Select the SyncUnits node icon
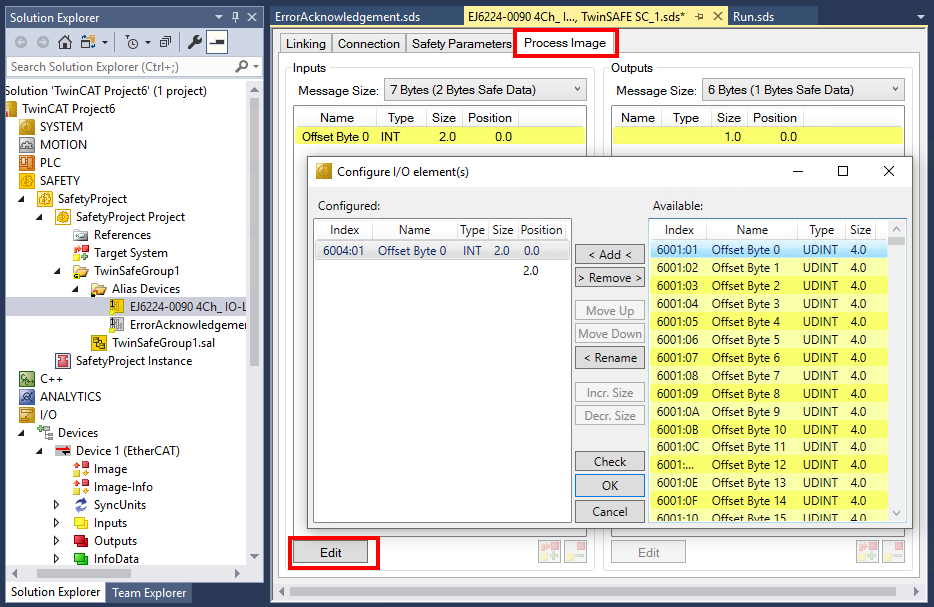934x607 pixels. point(80,505)
